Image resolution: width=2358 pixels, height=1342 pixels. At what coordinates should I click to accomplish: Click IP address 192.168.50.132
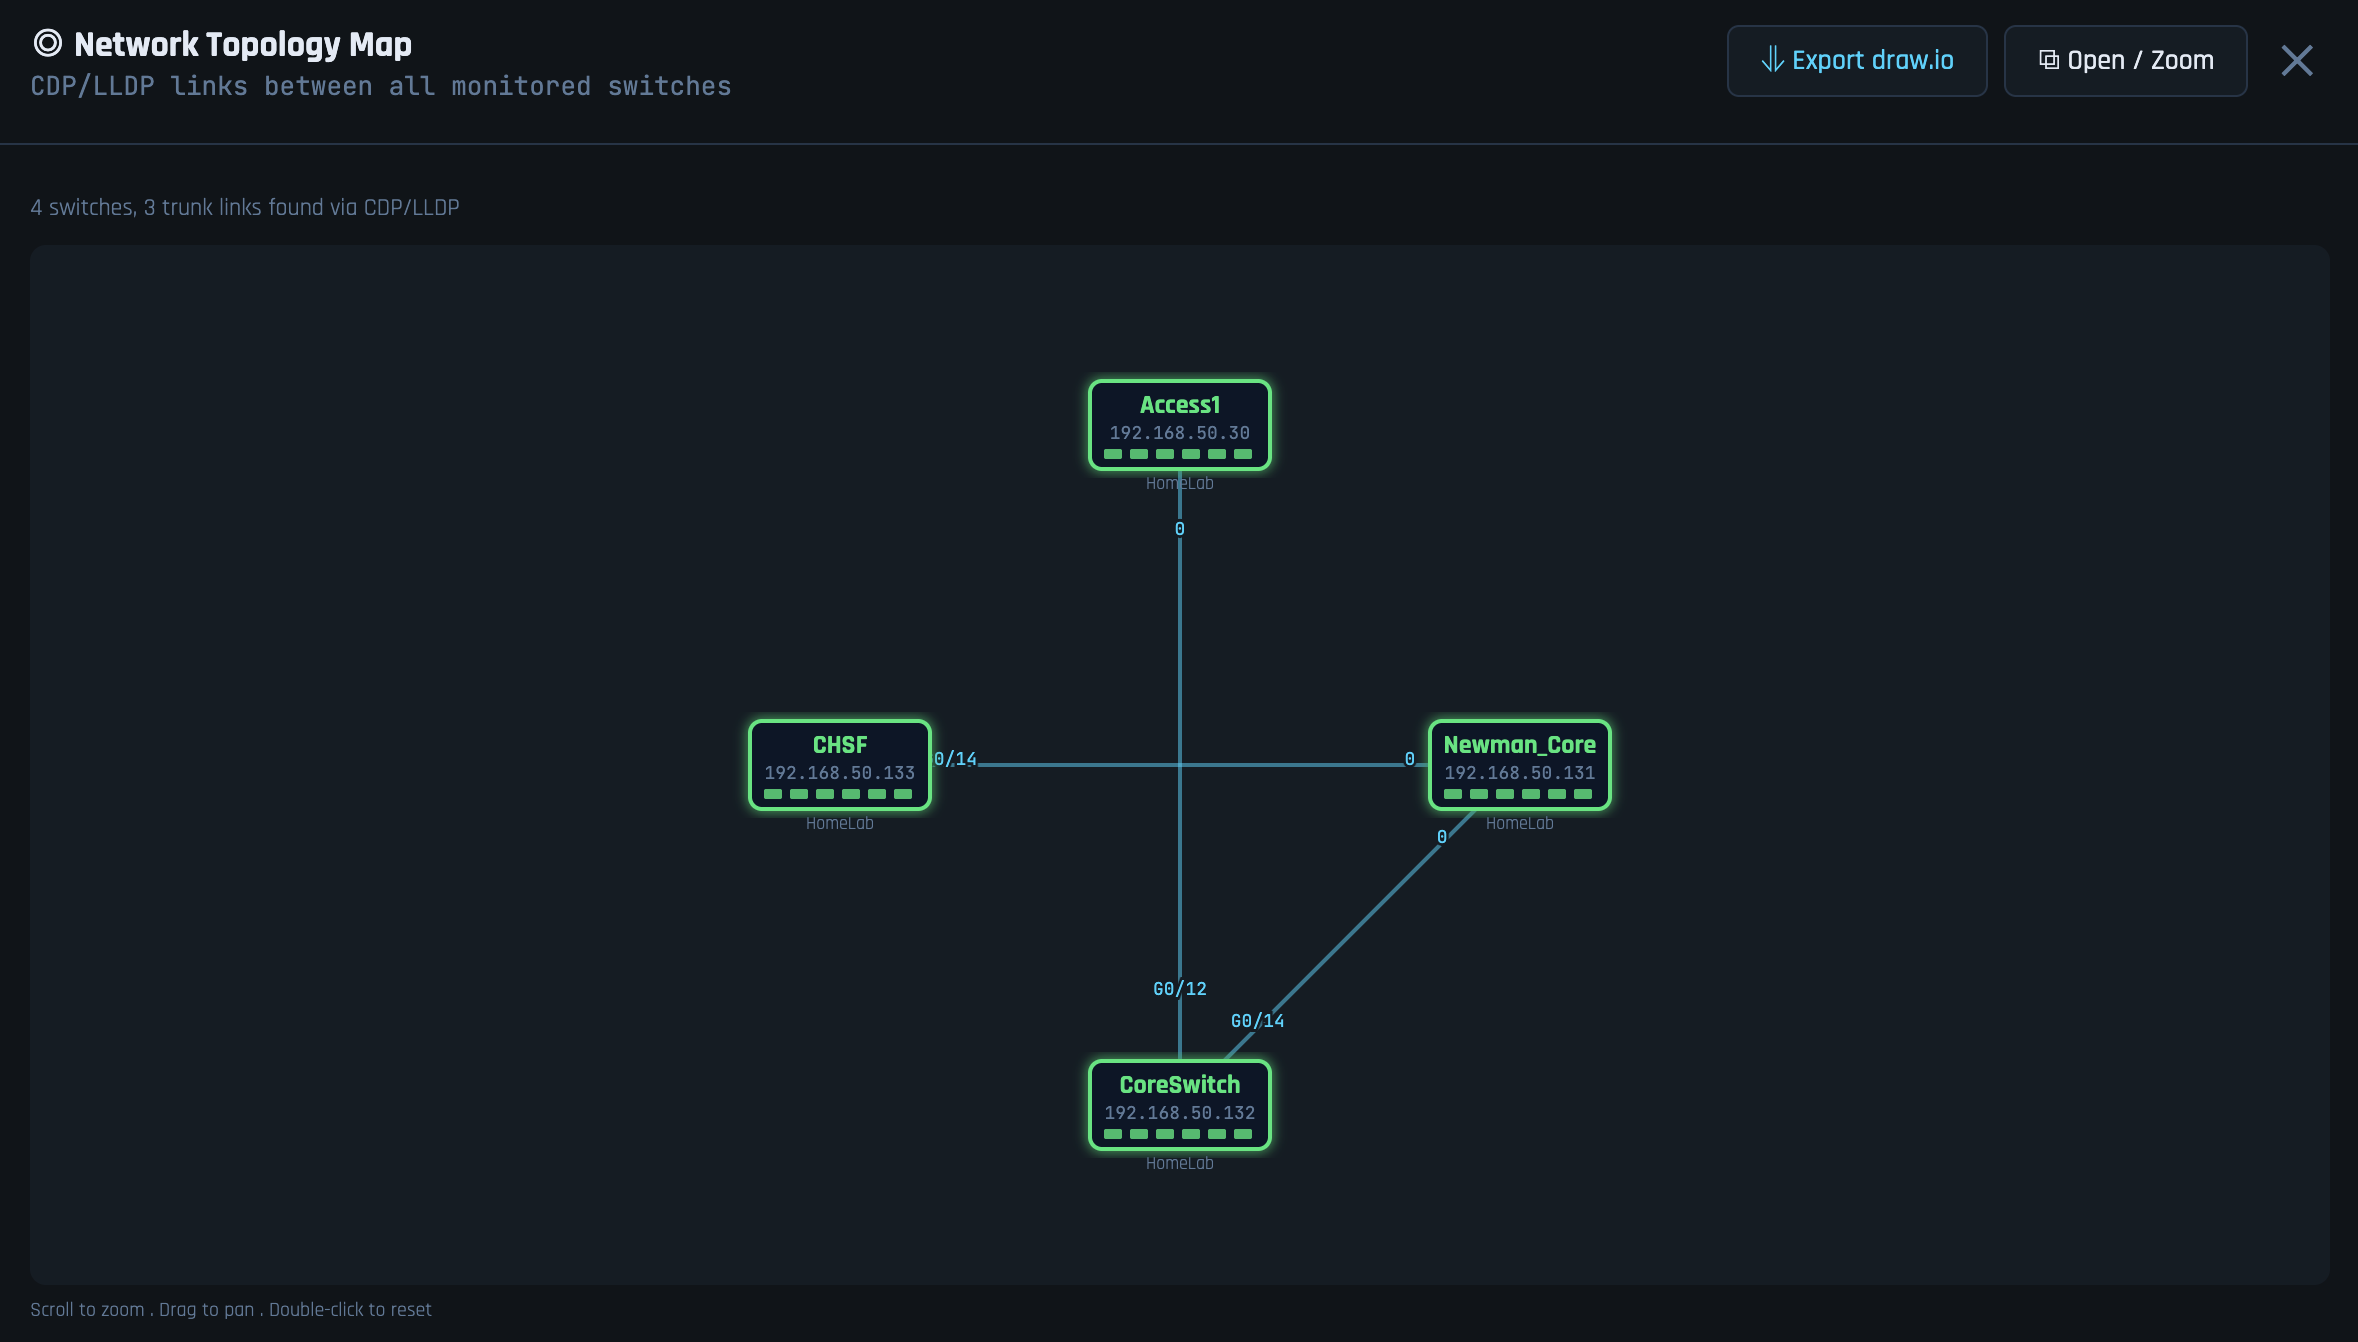pyautogui.click(x=1179, y=1113)
